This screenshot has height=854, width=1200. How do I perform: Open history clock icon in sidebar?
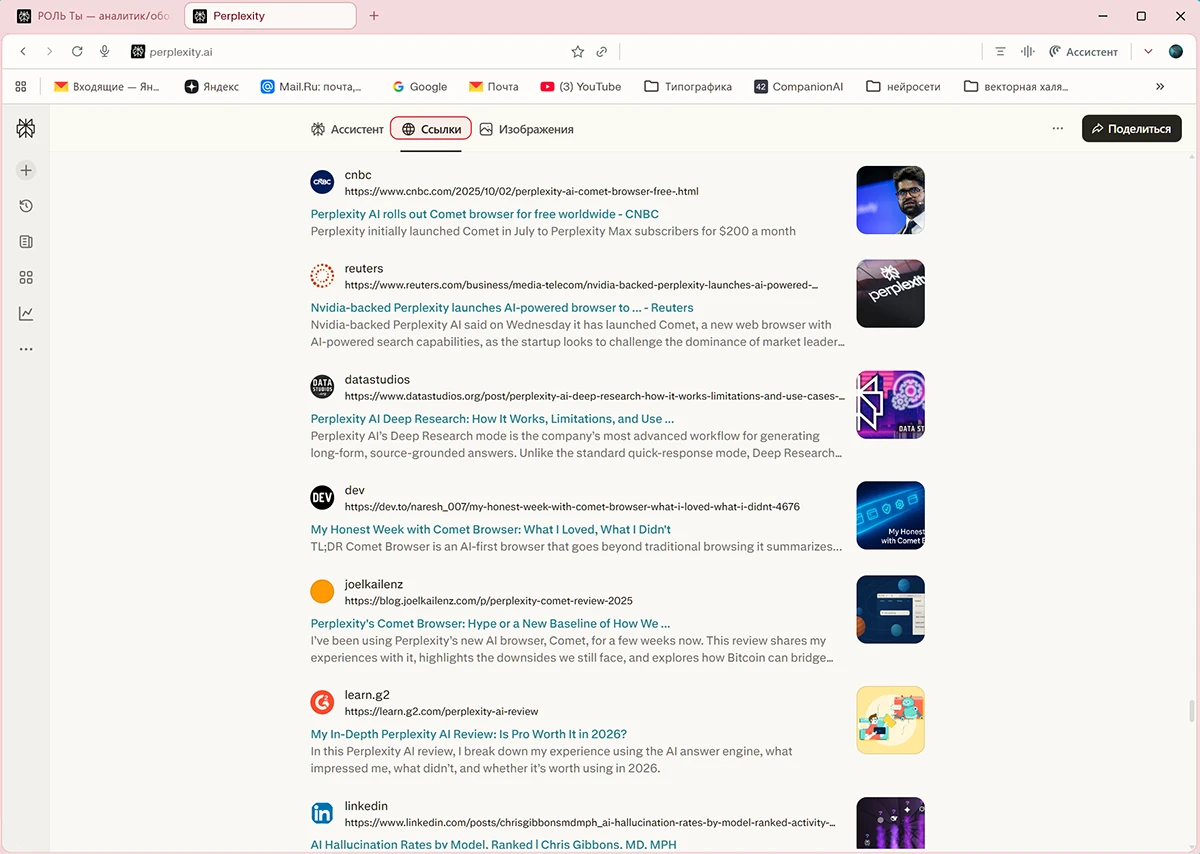pos(26,206)
